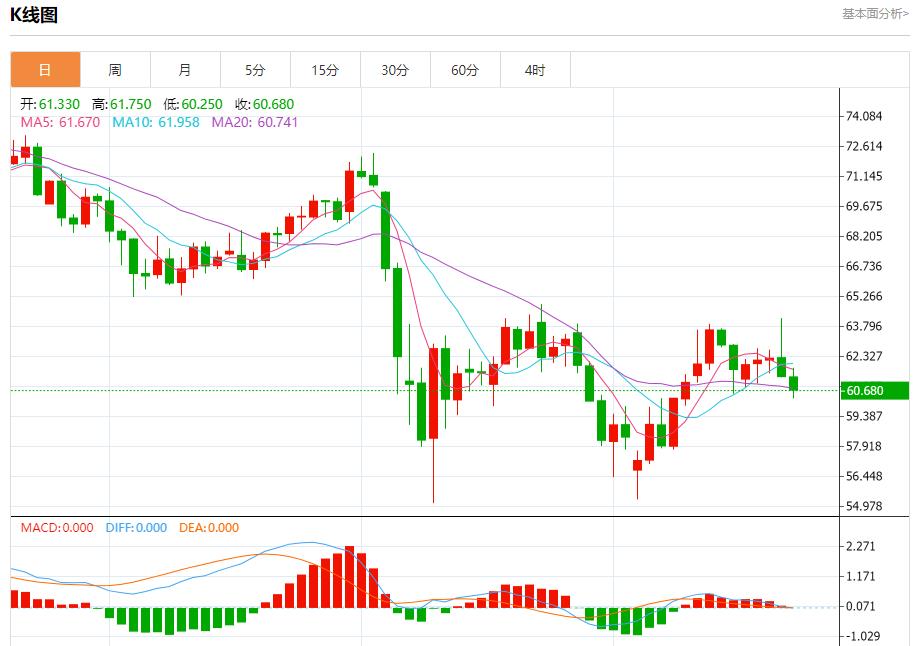Open the 4时 four-hour tab
913x646 pixels.
click(535, 70)
